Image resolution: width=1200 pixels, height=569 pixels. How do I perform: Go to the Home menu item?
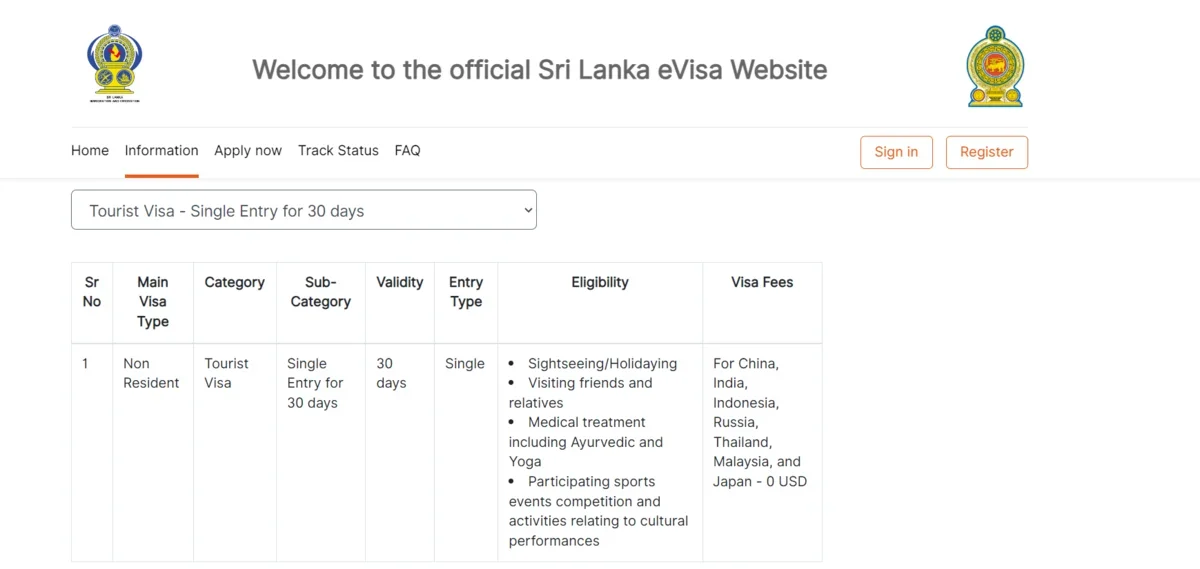(x=90, y=151)
